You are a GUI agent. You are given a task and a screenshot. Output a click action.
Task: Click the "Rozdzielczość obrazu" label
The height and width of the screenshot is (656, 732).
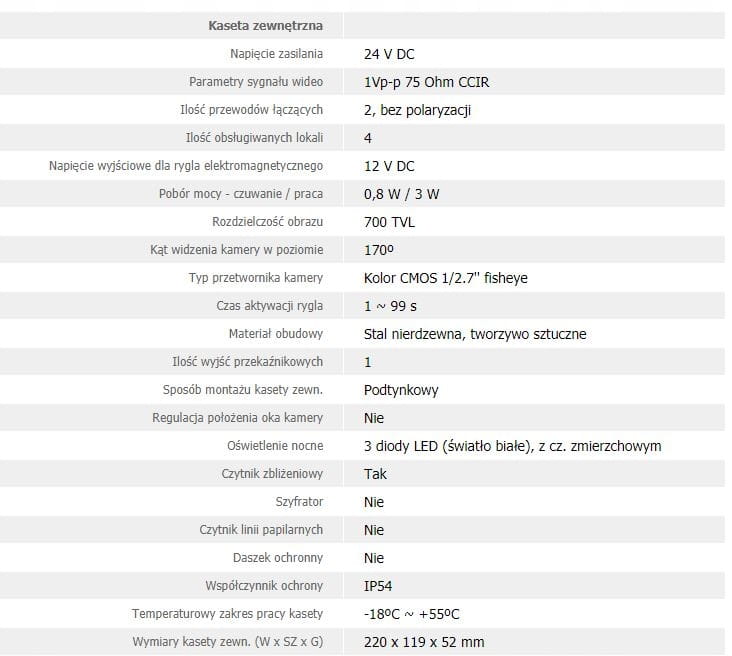pos(274,222)
